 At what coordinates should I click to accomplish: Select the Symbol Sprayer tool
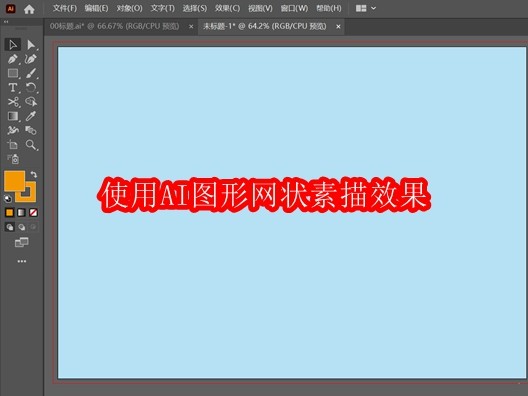click(13, 159)
